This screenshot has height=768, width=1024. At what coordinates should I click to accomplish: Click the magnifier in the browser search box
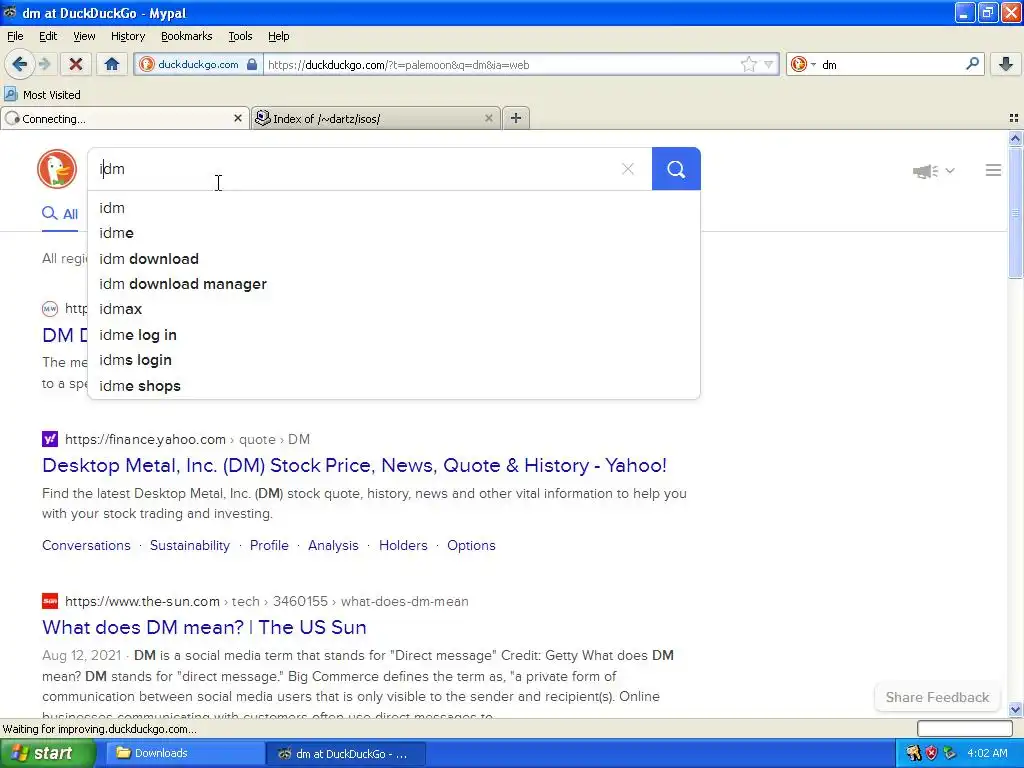(x=972, y=64)
